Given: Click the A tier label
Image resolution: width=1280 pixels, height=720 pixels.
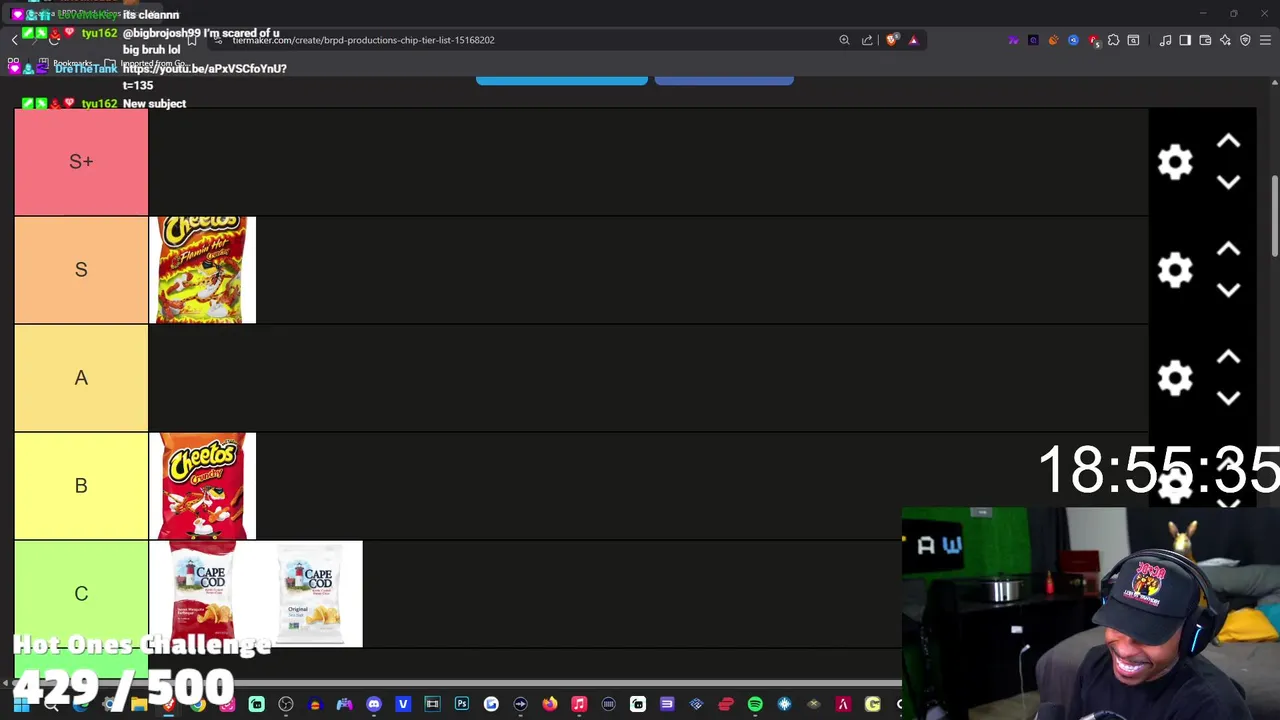Looking at the screenshot, I should [x=81, y=378].
